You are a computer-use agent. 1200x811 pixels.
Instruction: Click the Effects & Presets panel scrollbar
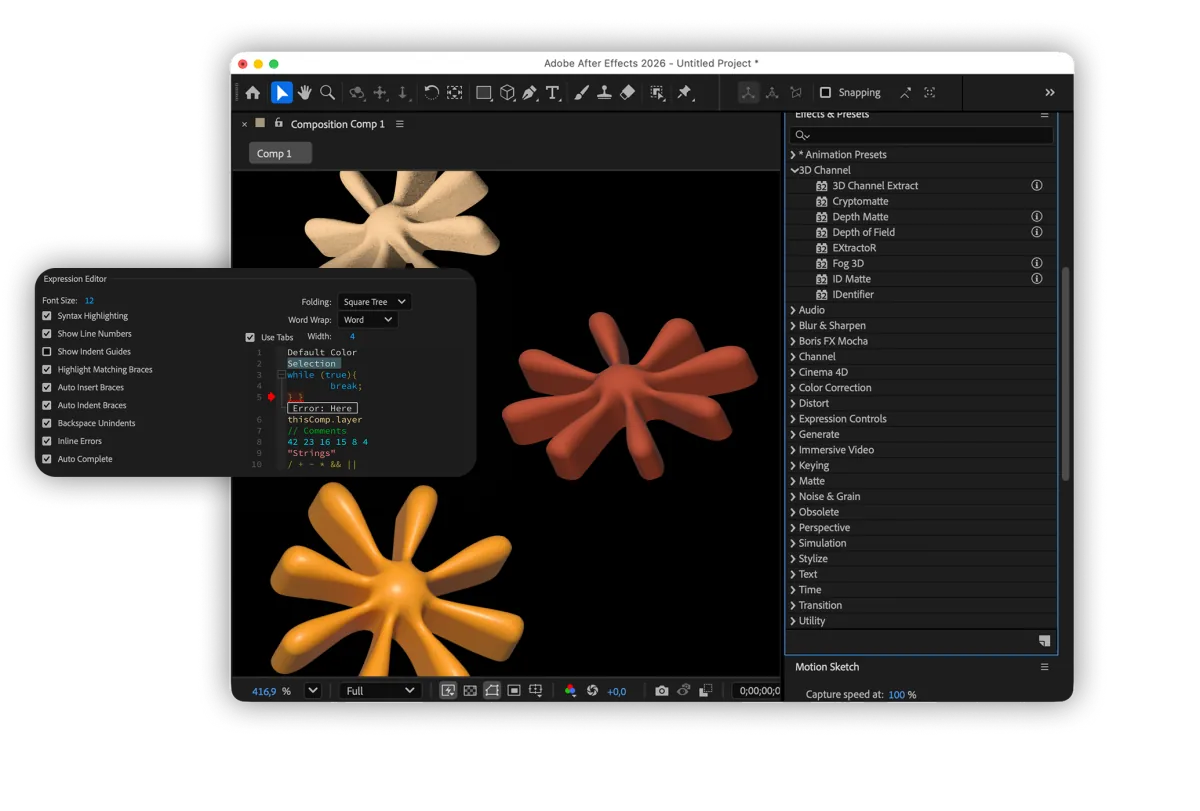pyautogui.click(x=1065, y=374)
